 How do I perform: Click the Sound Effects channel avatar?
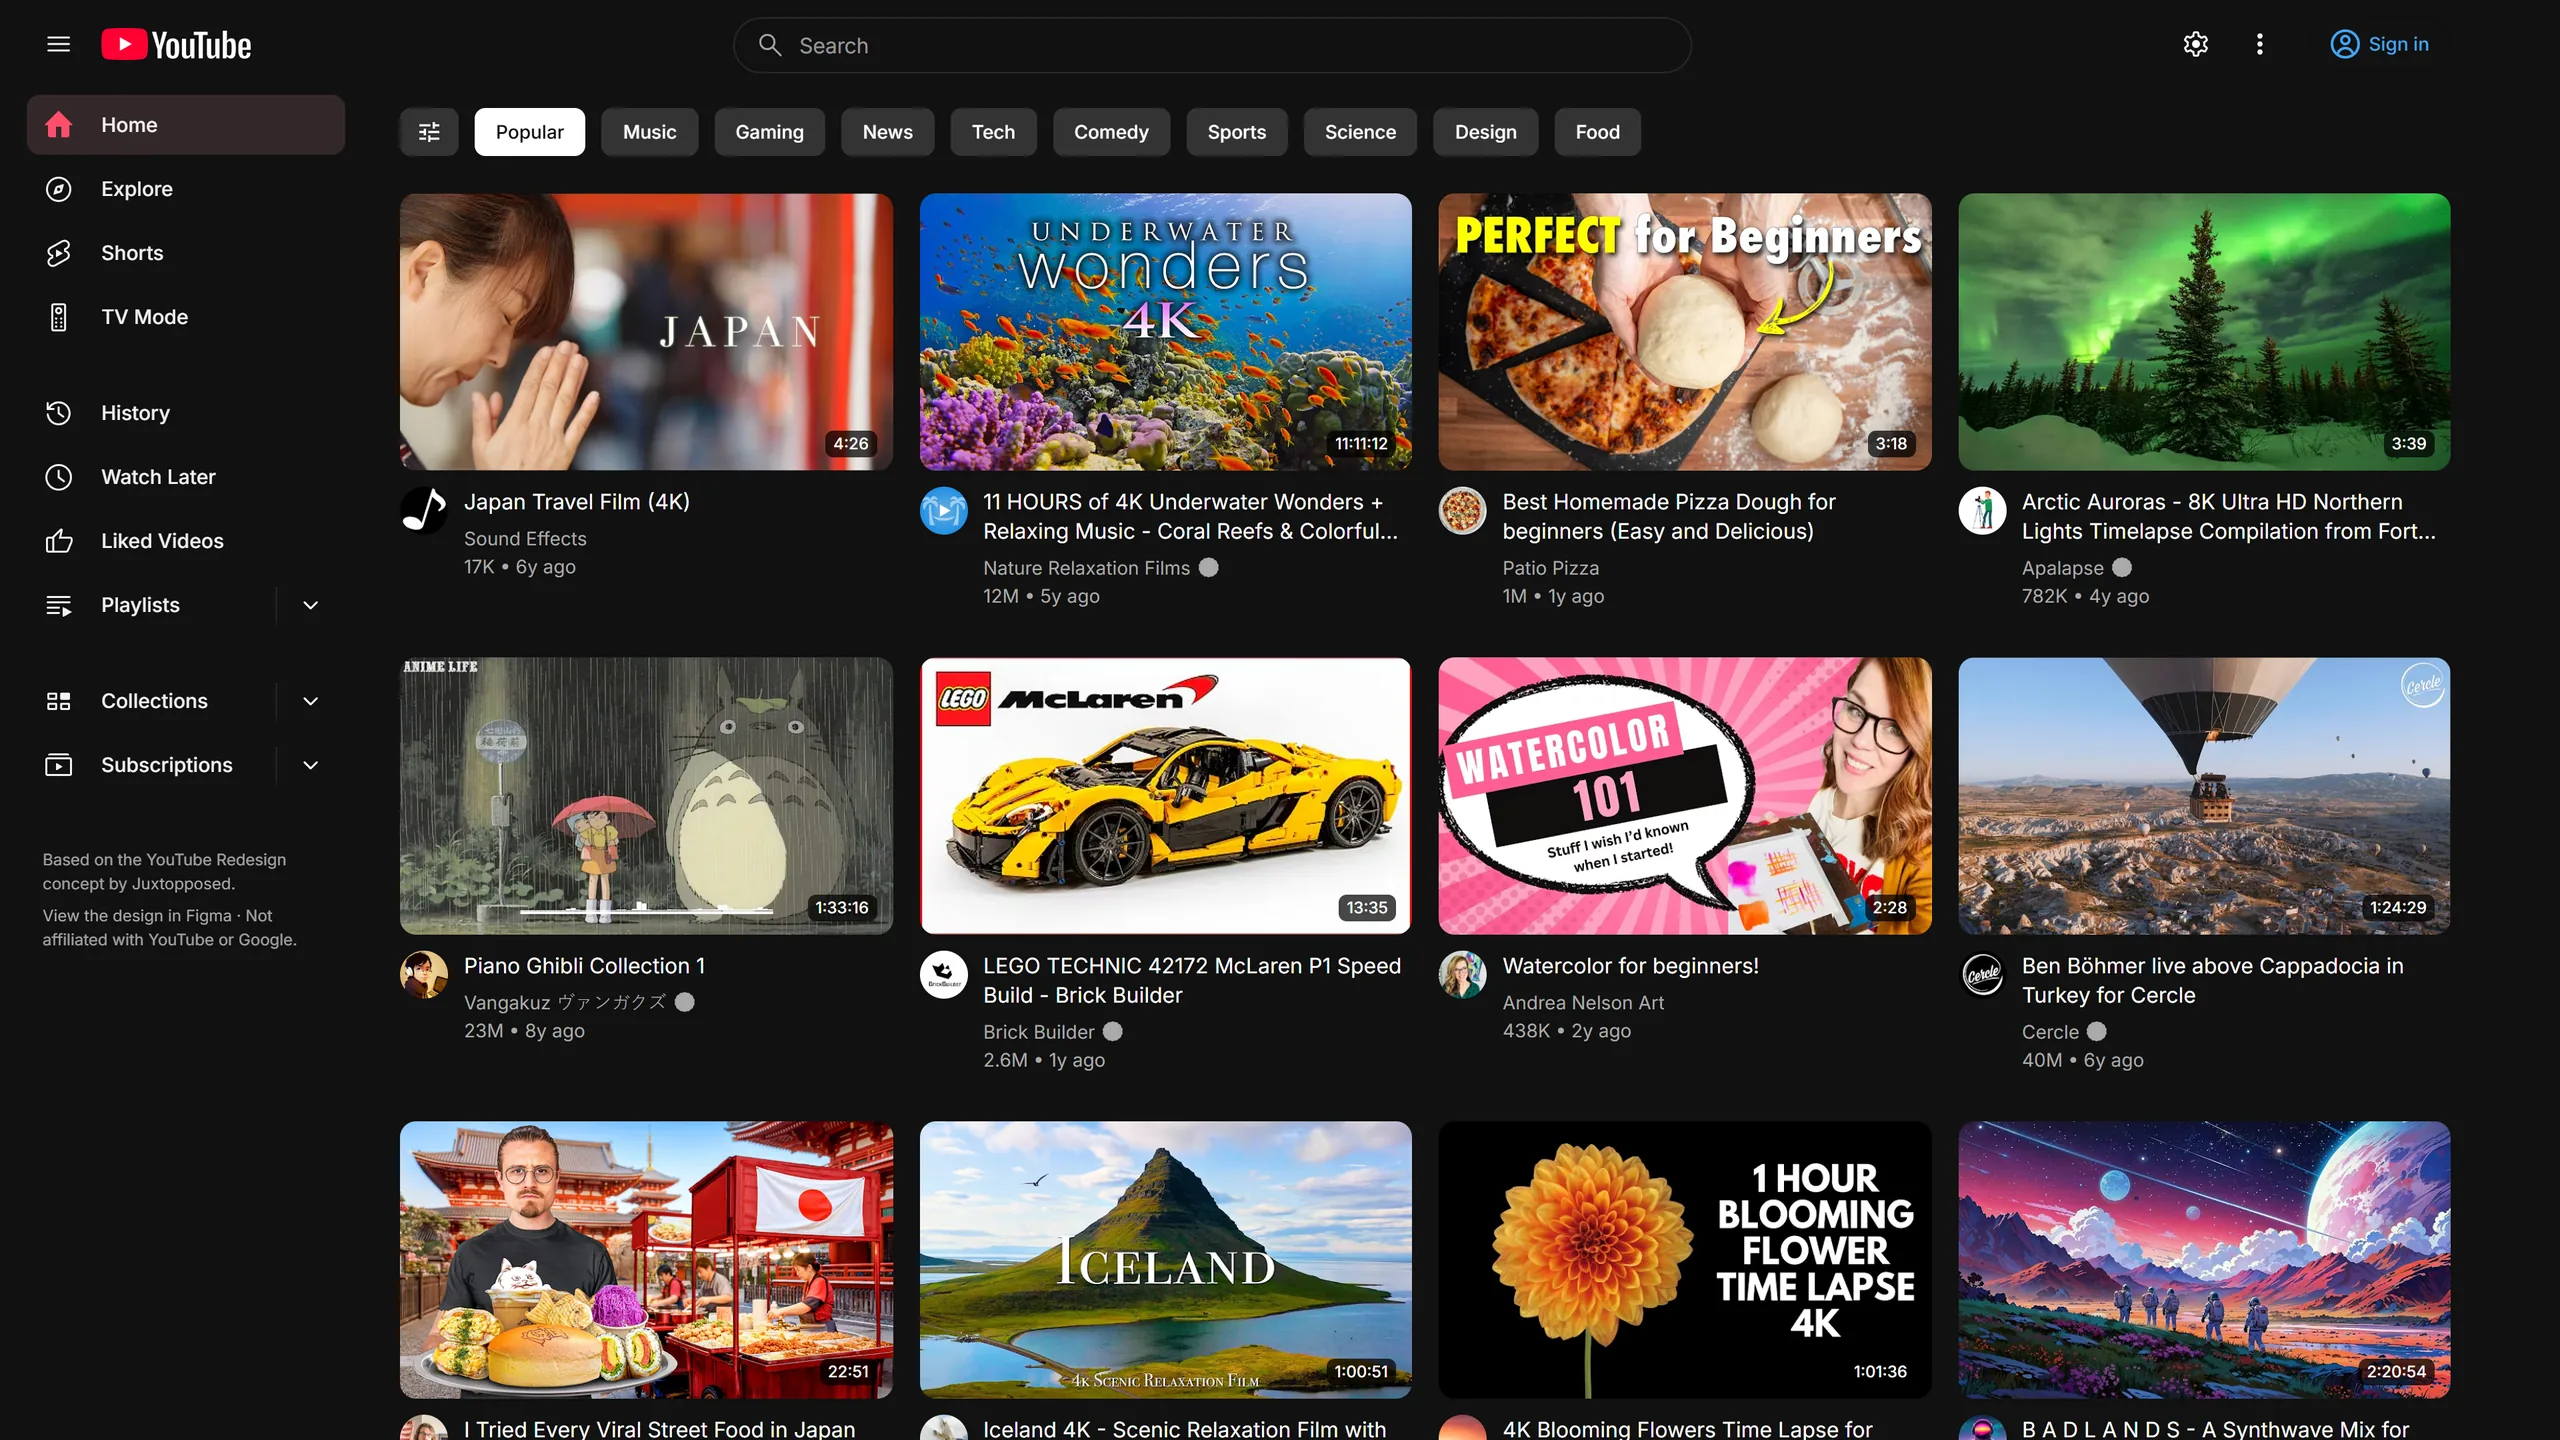424,510
